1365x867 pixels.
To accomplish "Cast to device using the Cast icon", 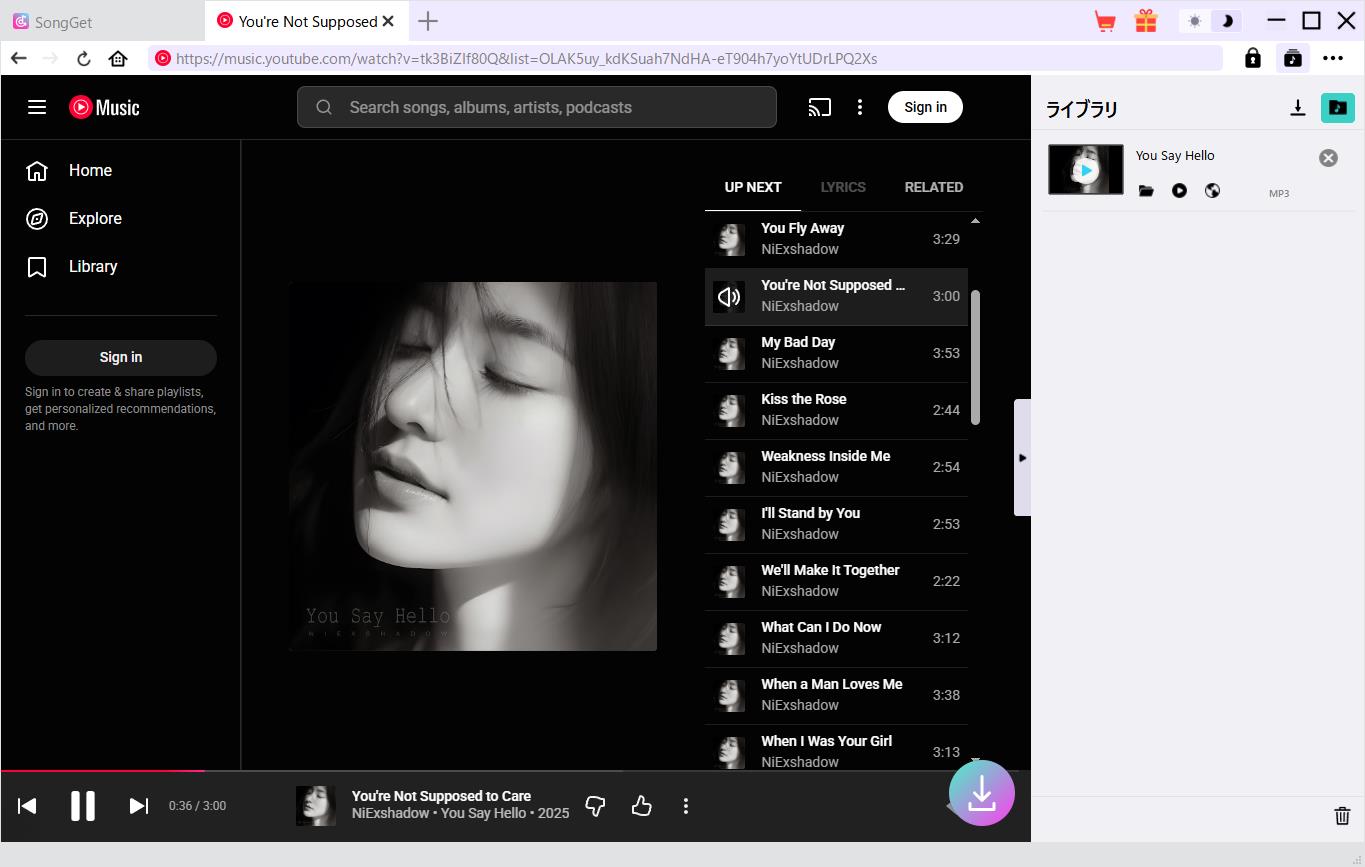I will click(x=820, y=107).
